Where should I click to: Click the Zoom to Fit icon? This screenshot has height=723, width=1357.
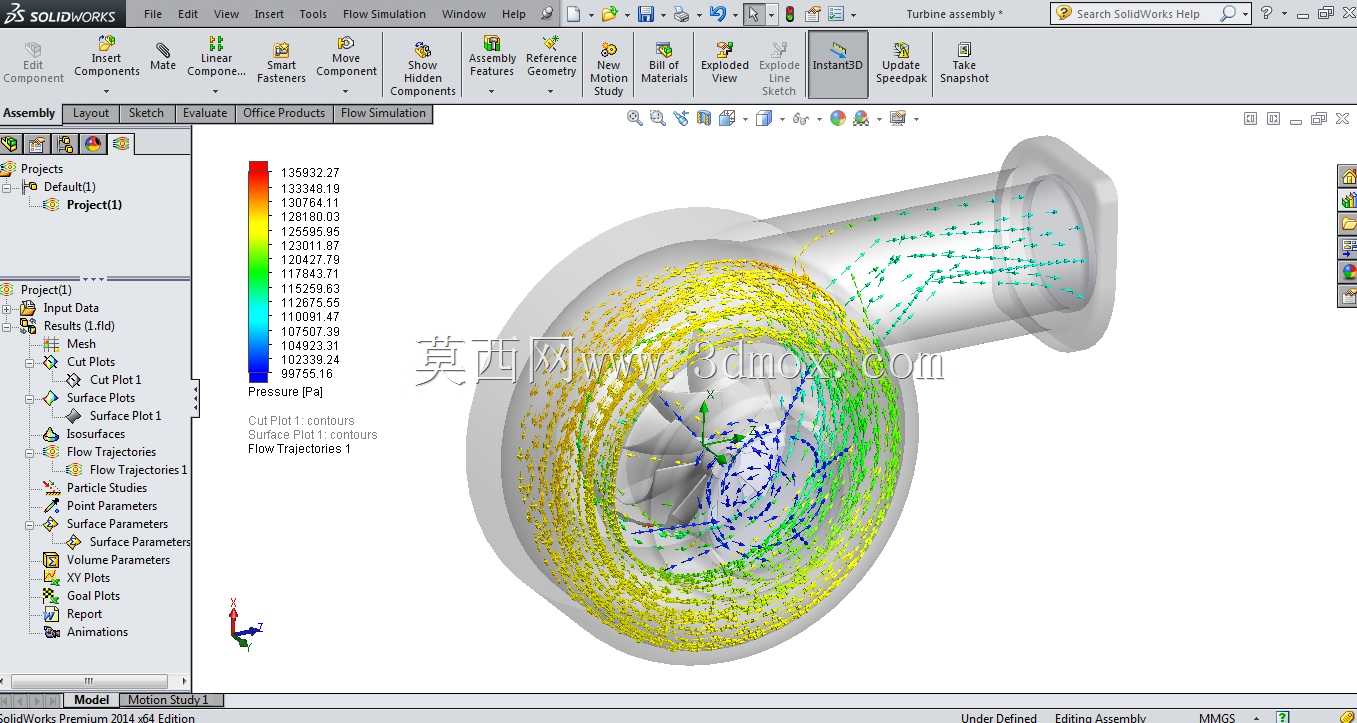[x=634, y=118]
